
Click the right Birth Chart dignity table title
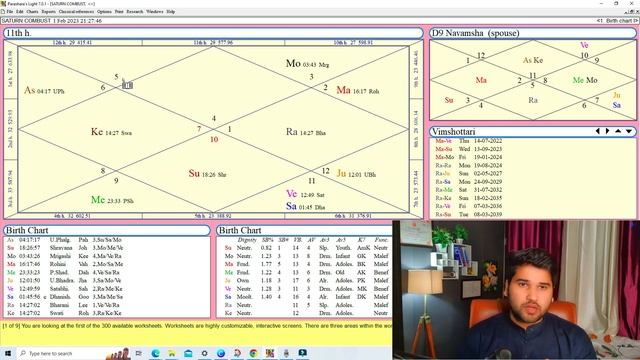[304, 230]
